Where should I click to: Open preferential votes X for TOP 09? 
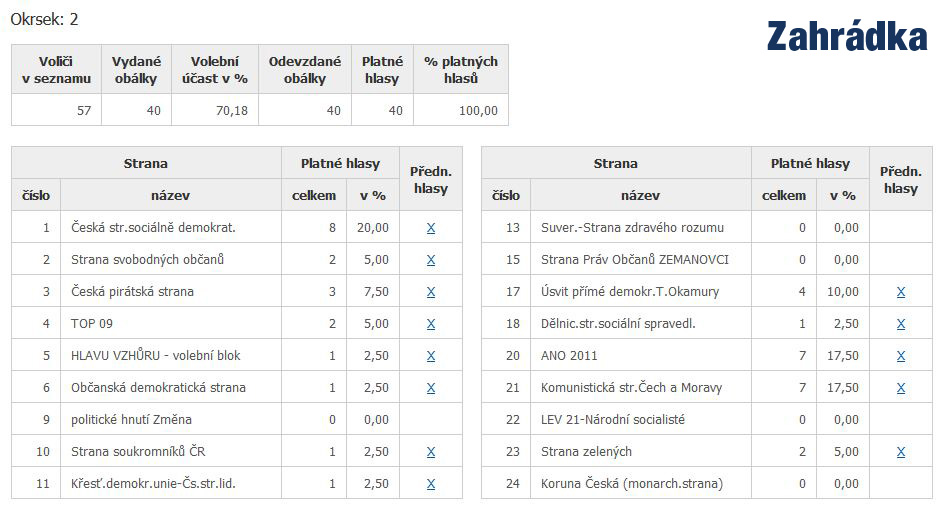pos(431,324)
